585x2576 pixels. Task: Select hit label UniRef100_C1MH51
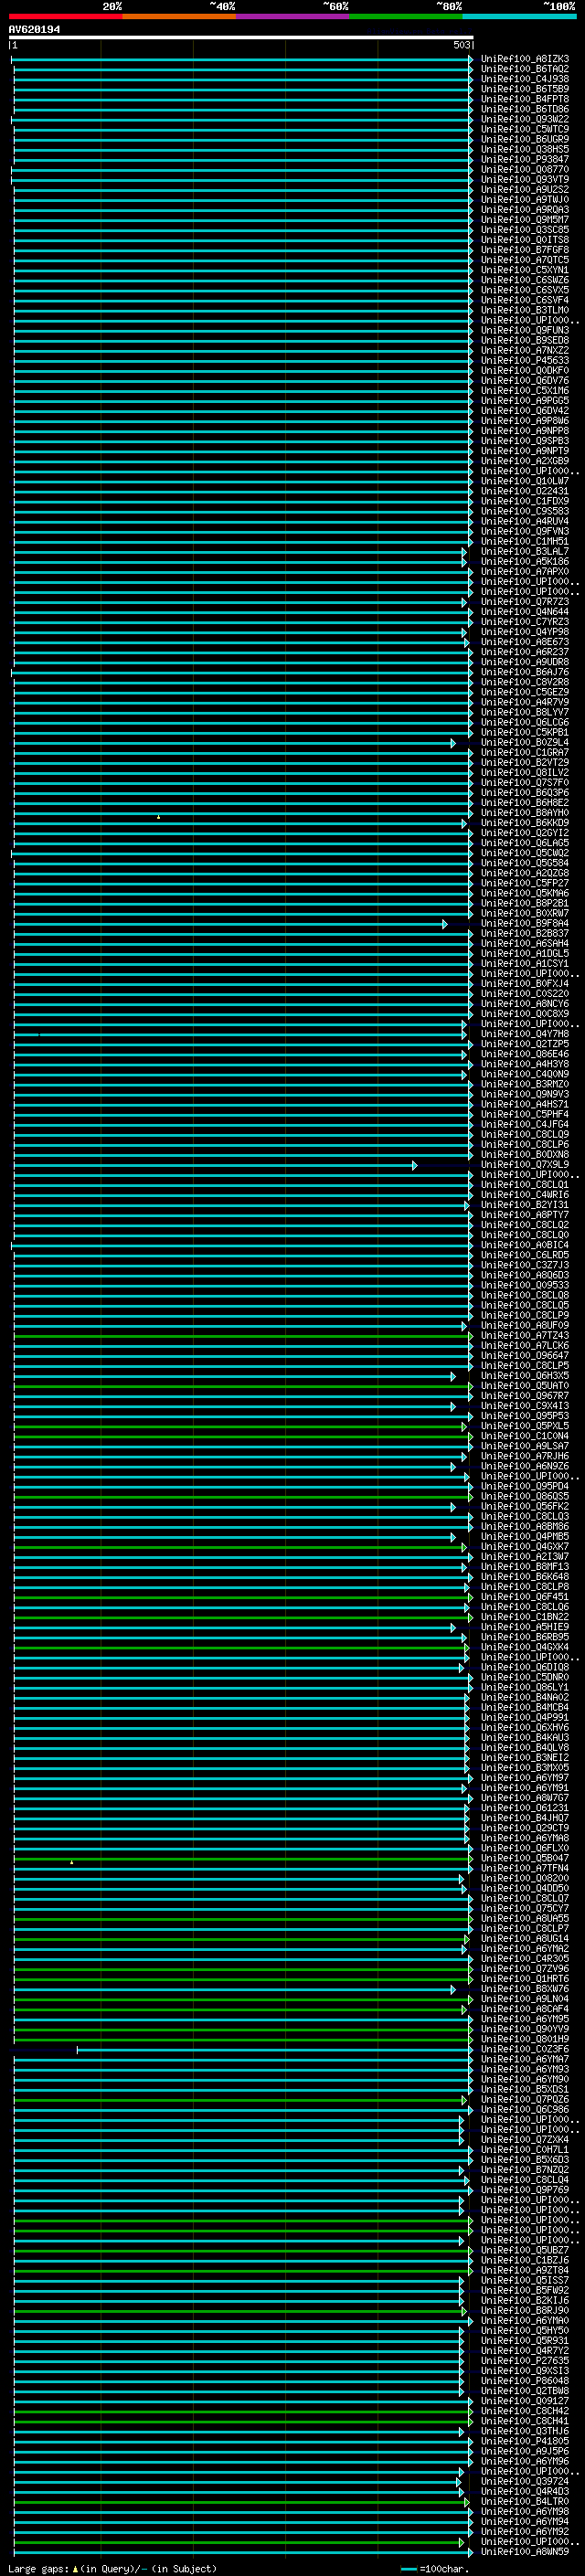point(525,541)
